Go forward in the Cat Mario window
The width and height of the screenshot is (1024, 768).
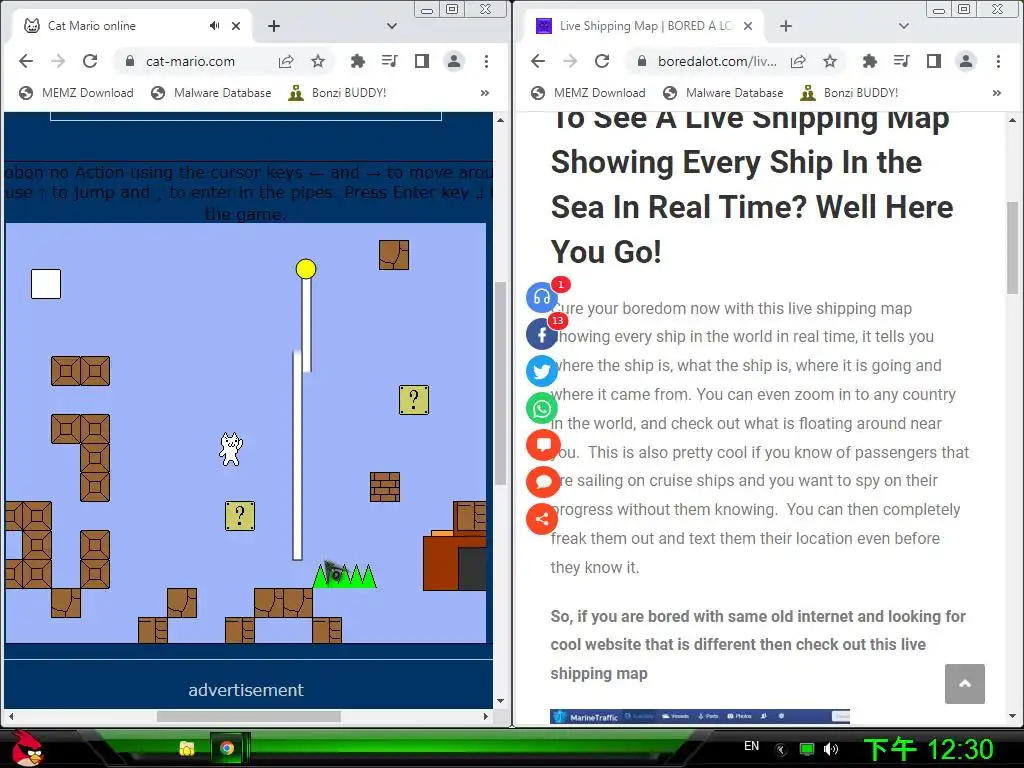coord(58,61)
